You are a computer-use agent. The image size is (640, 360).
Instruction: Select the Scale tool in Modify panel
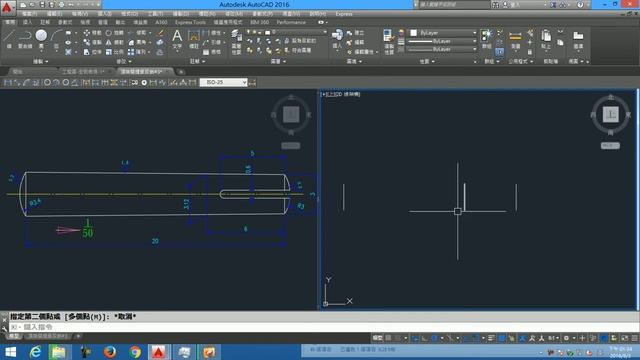click(x=114, y=52)
